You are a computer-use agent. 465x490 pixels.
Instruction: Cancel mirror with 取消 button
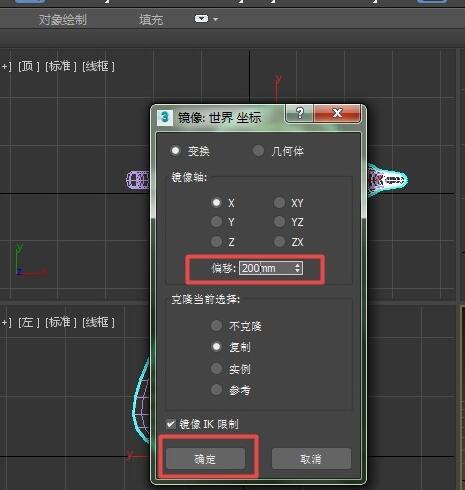(x=311, y=459)
